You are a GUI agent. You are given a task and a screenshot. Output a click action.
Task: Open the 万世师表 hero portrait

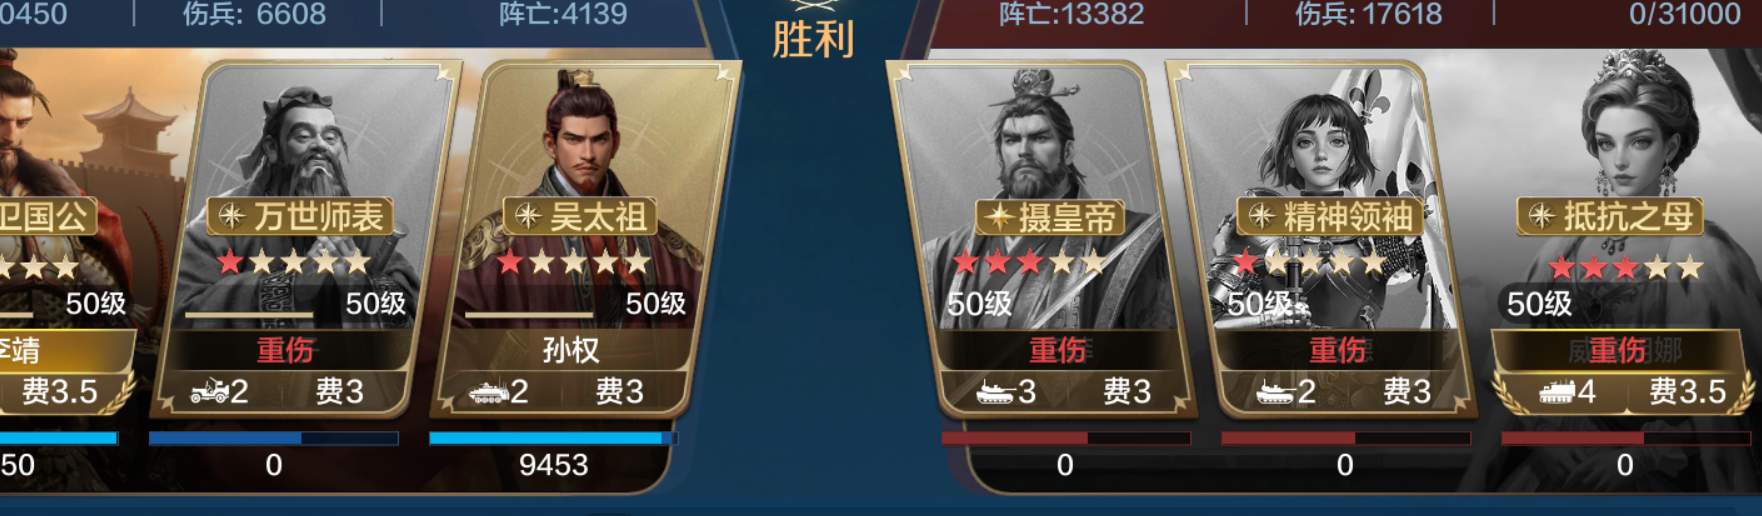point(306,240)
